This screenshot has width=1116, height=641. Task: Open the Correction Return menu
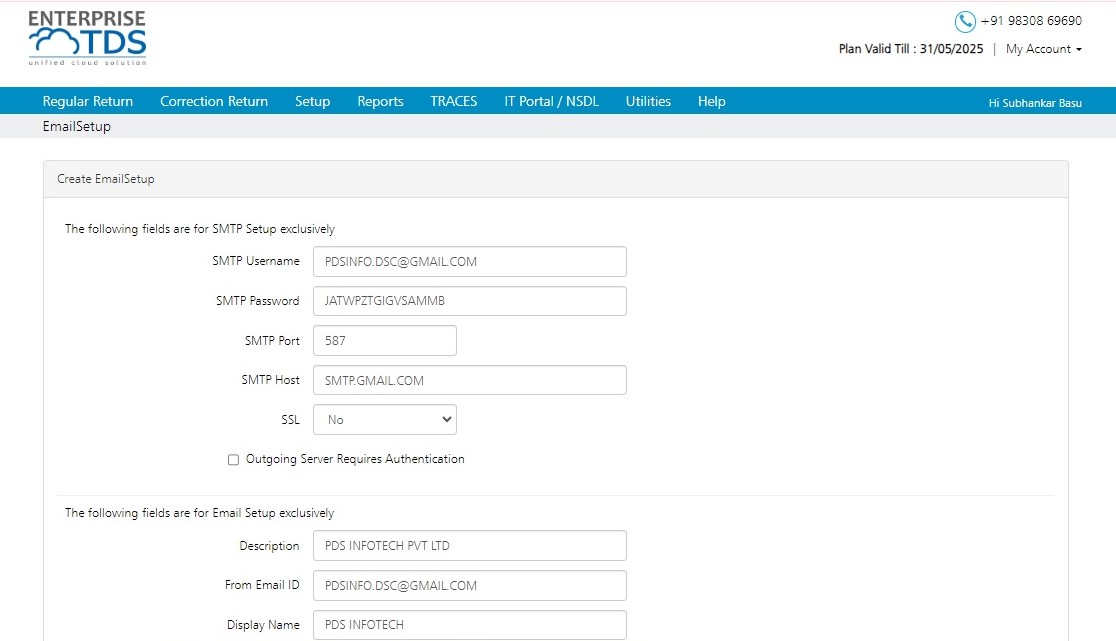214,101
